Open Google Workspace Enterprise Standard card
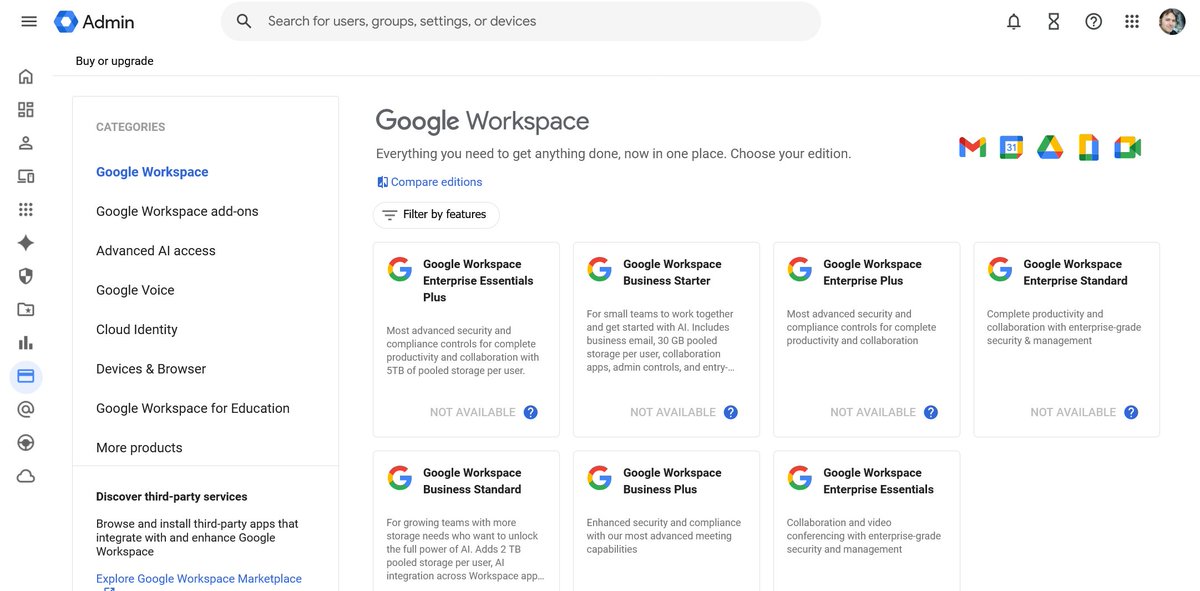 [1067, 339]
